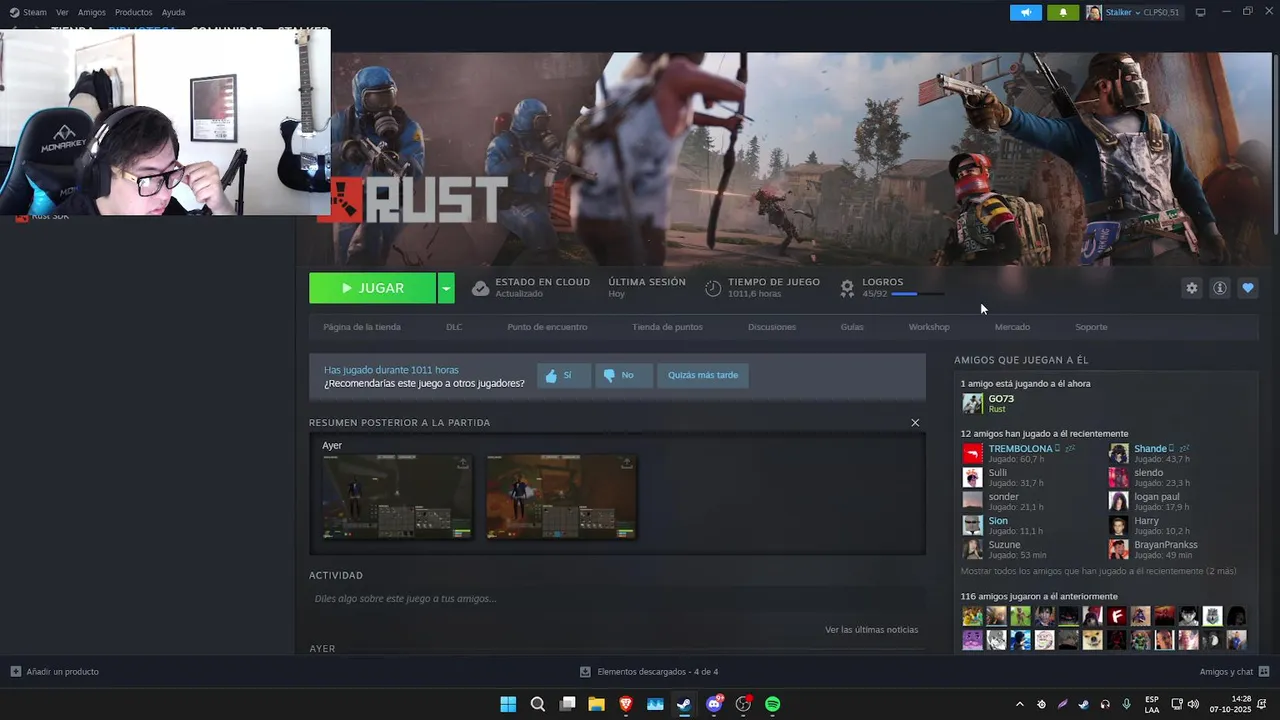The height and width of the screenshot is (720, 1280).
Task: Click the Estado en Cloud icon
Action: [x=480, y=288]
